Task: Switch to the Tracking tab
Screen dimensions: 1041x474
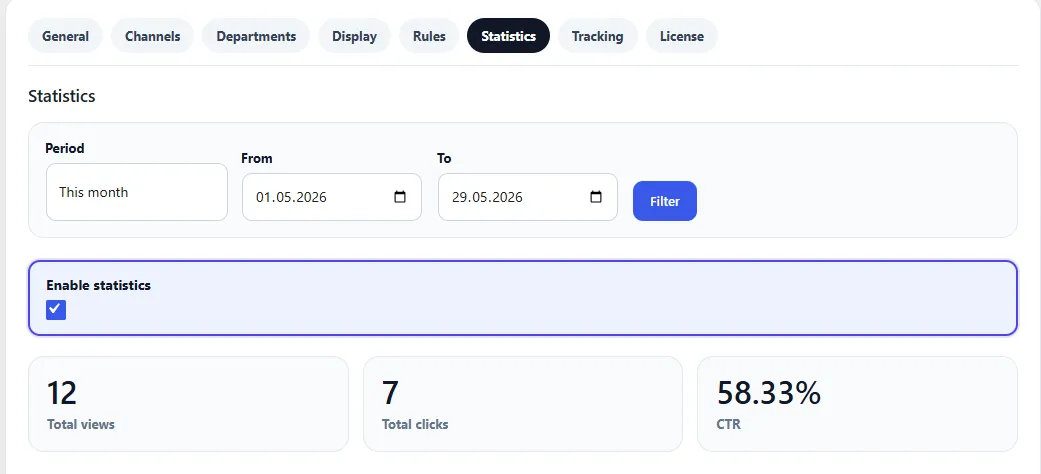Action: point(598,36)
